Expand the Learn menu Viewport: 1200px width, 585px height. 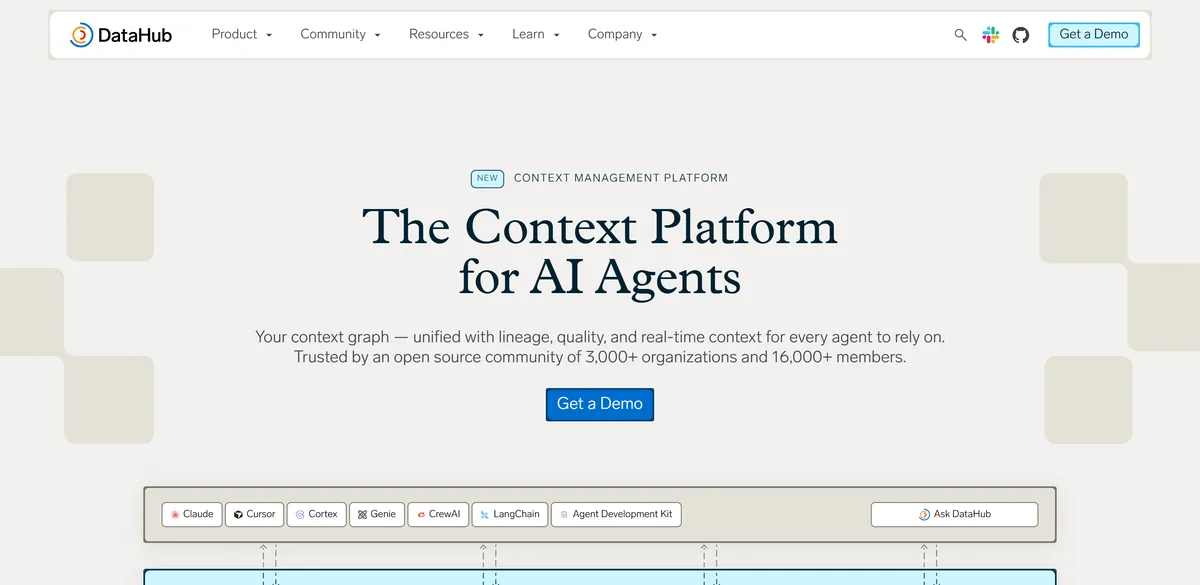click(x=536, y=34)
